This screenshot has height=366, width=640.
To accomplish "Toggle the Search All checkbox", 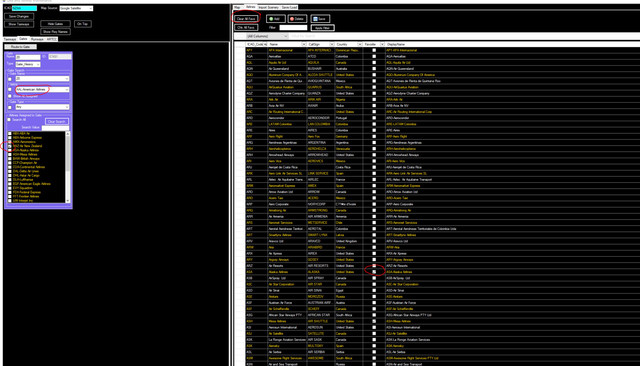I will [9, 120].
